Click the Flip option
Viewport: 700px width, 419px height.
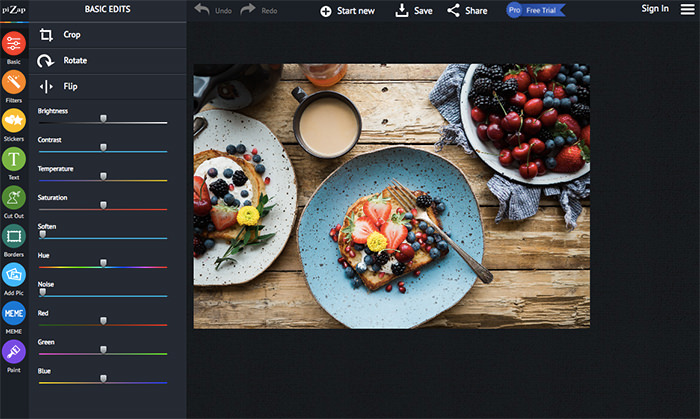(70, 86)
